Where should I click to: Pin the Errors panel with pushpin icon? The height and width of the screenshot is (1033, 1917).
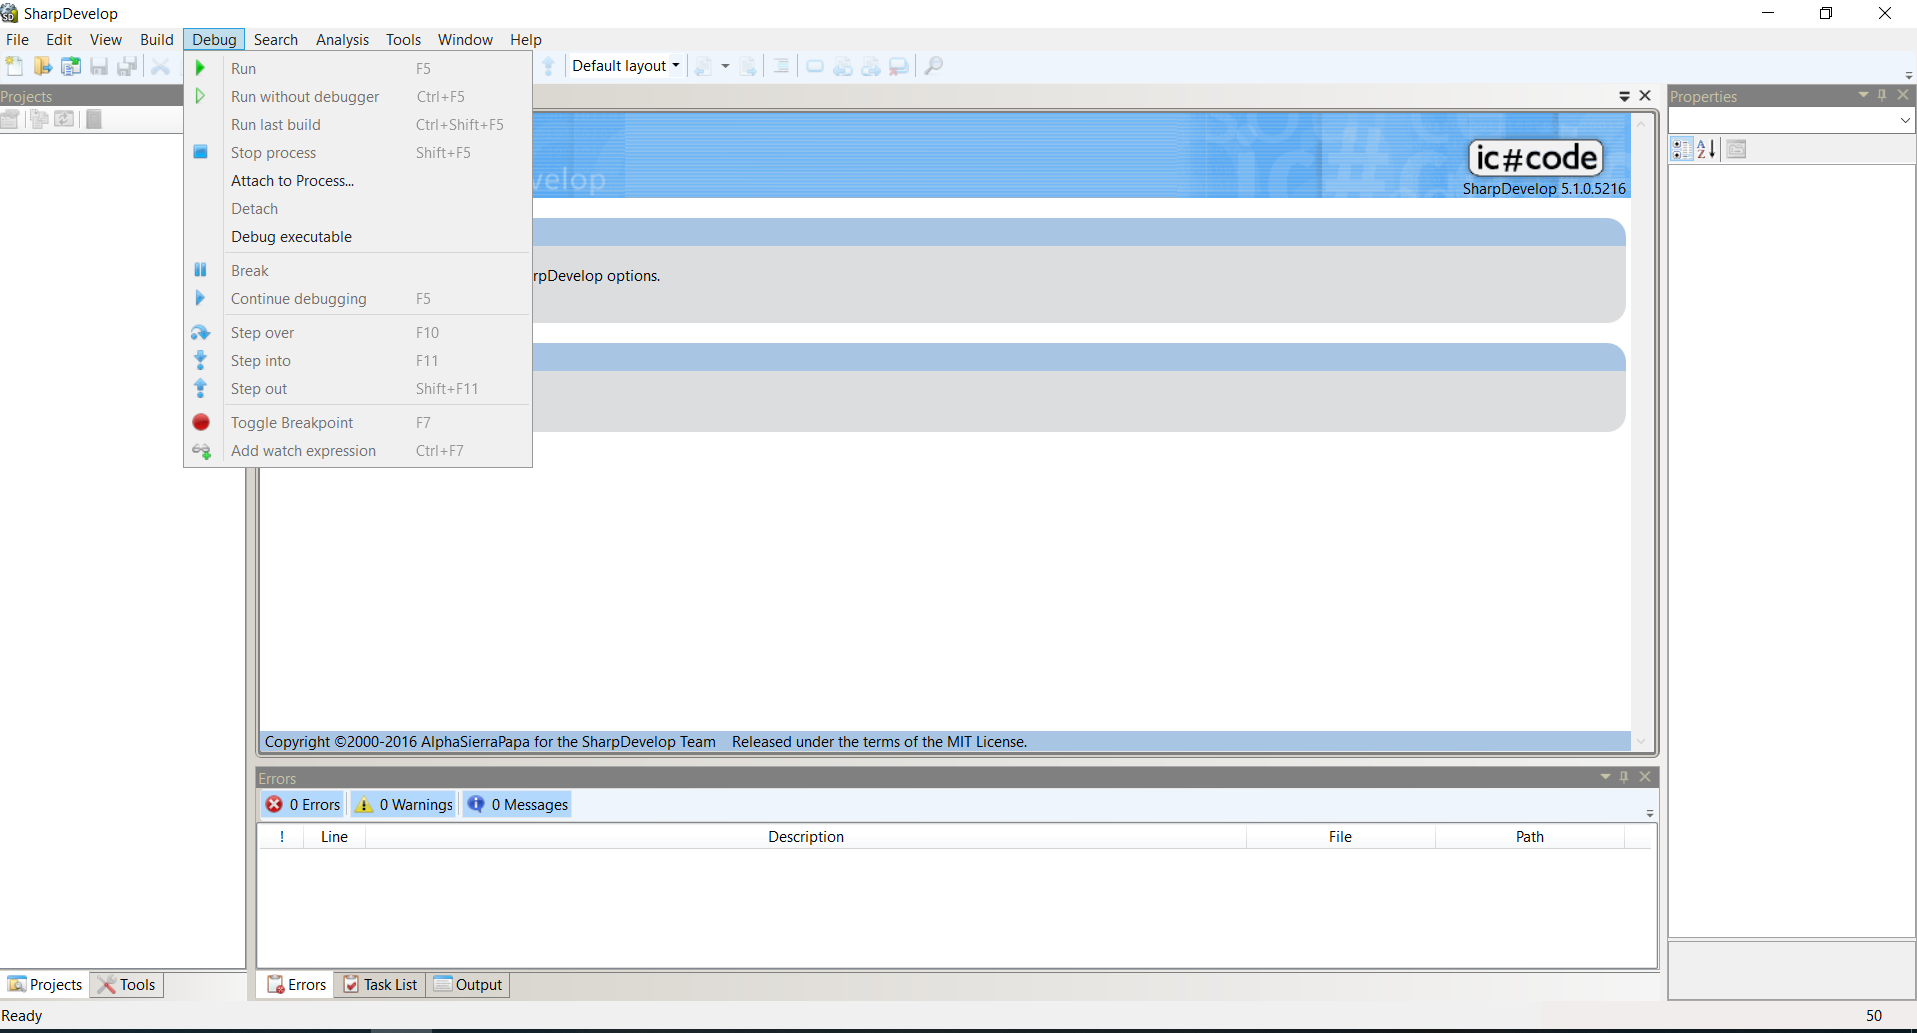pyautogui.click(x=1624, y=777)
